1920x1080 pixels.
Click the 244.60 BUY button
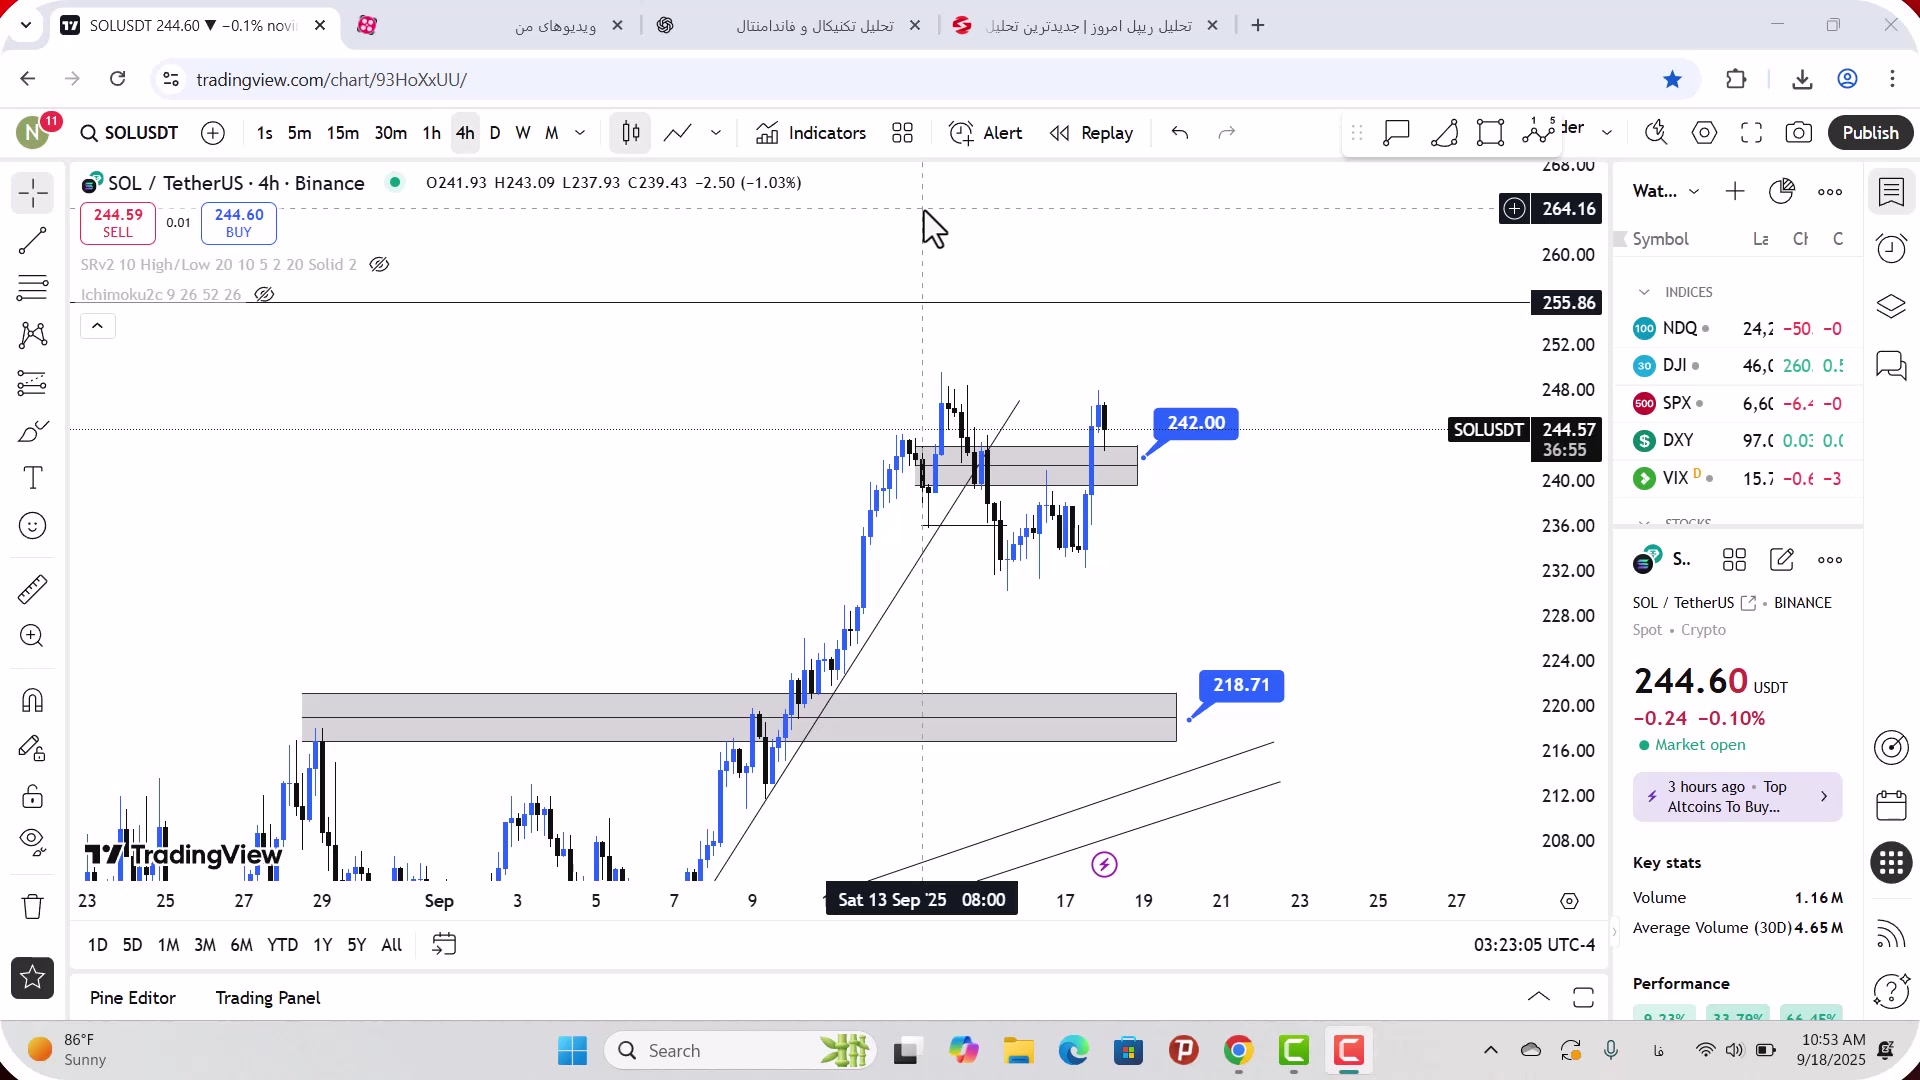point(239,223)
